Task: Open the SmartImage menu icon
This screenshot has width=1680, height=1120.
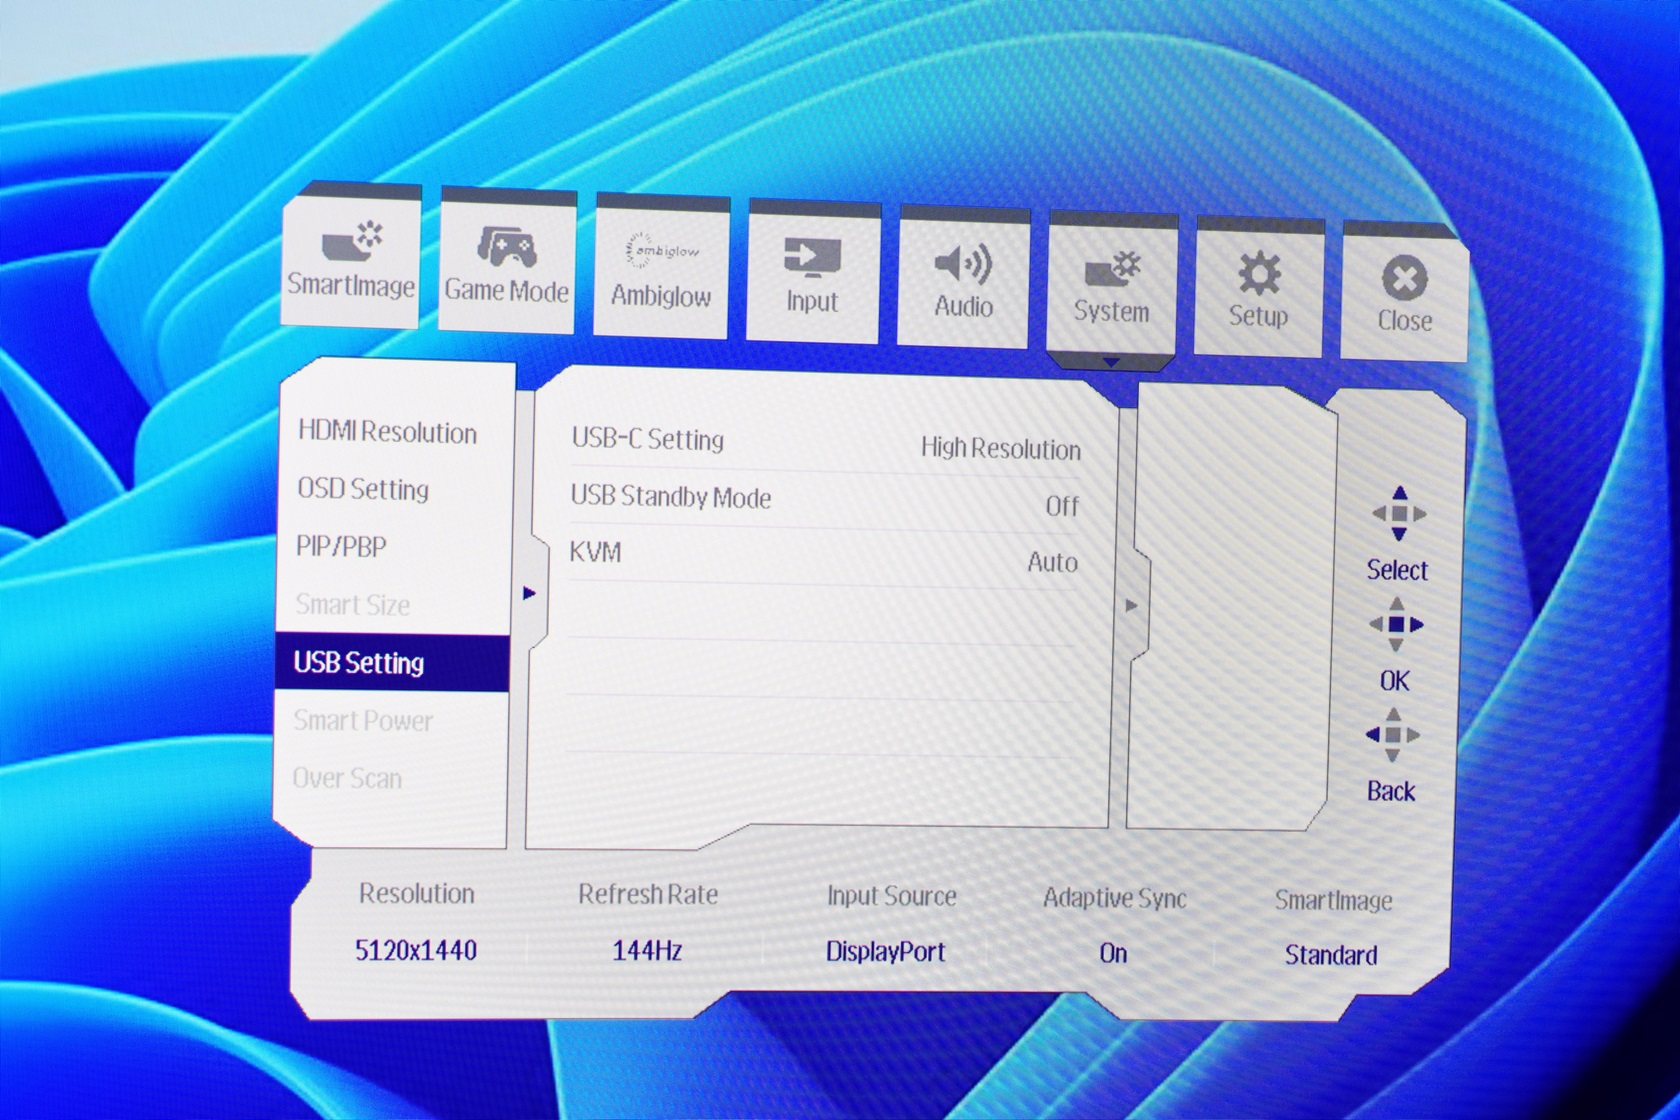Action: tap(352, 243)
